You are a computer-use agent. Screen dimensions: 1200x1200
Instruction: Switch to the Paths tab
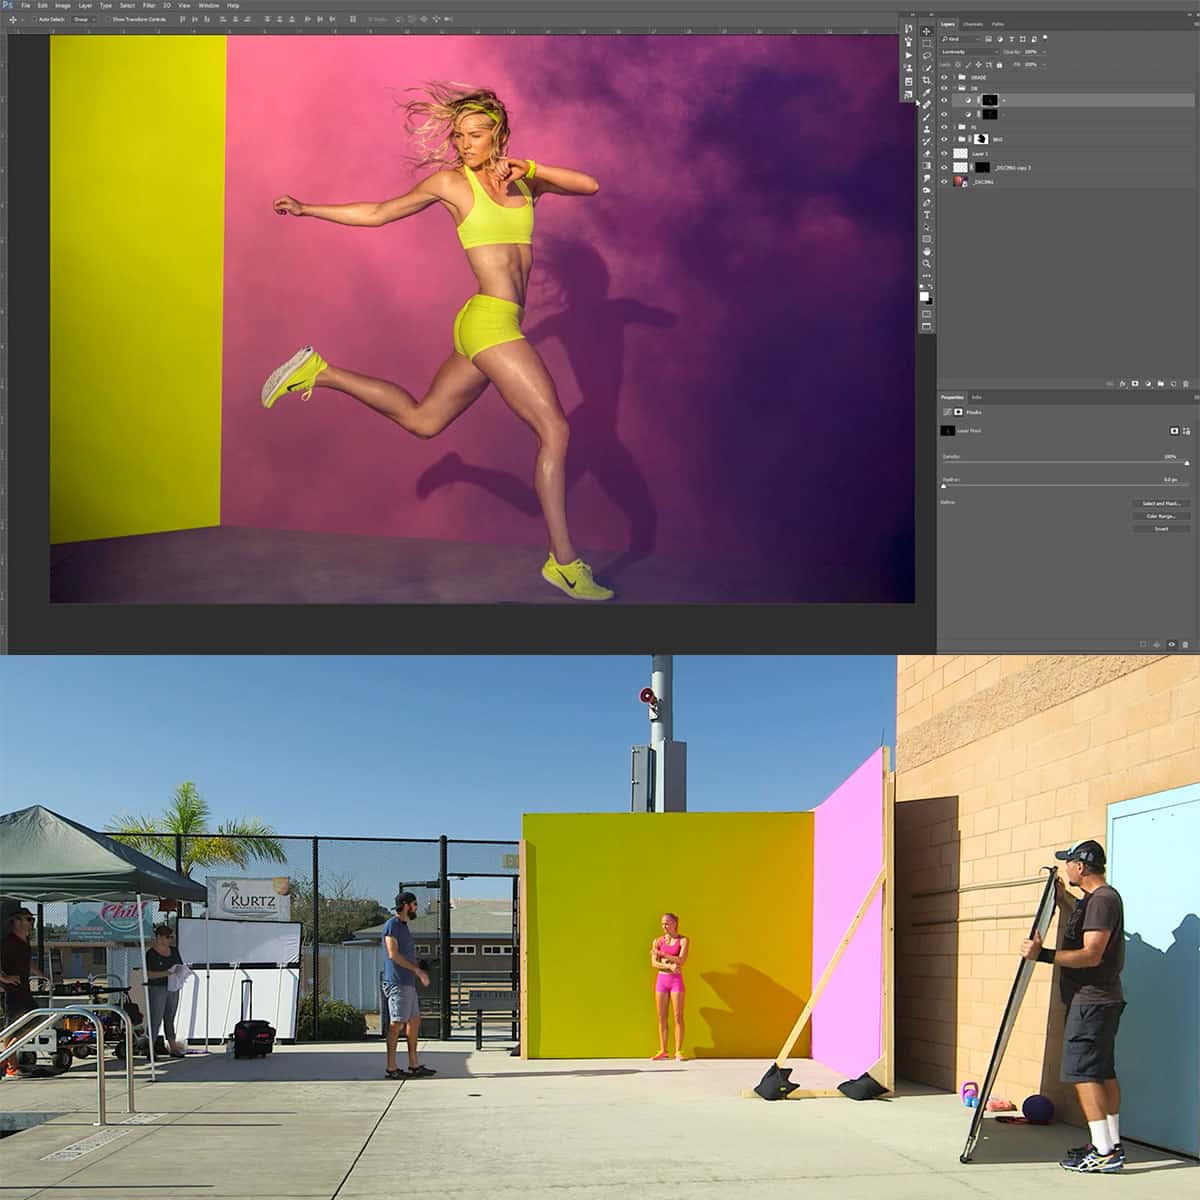point(998,24)
